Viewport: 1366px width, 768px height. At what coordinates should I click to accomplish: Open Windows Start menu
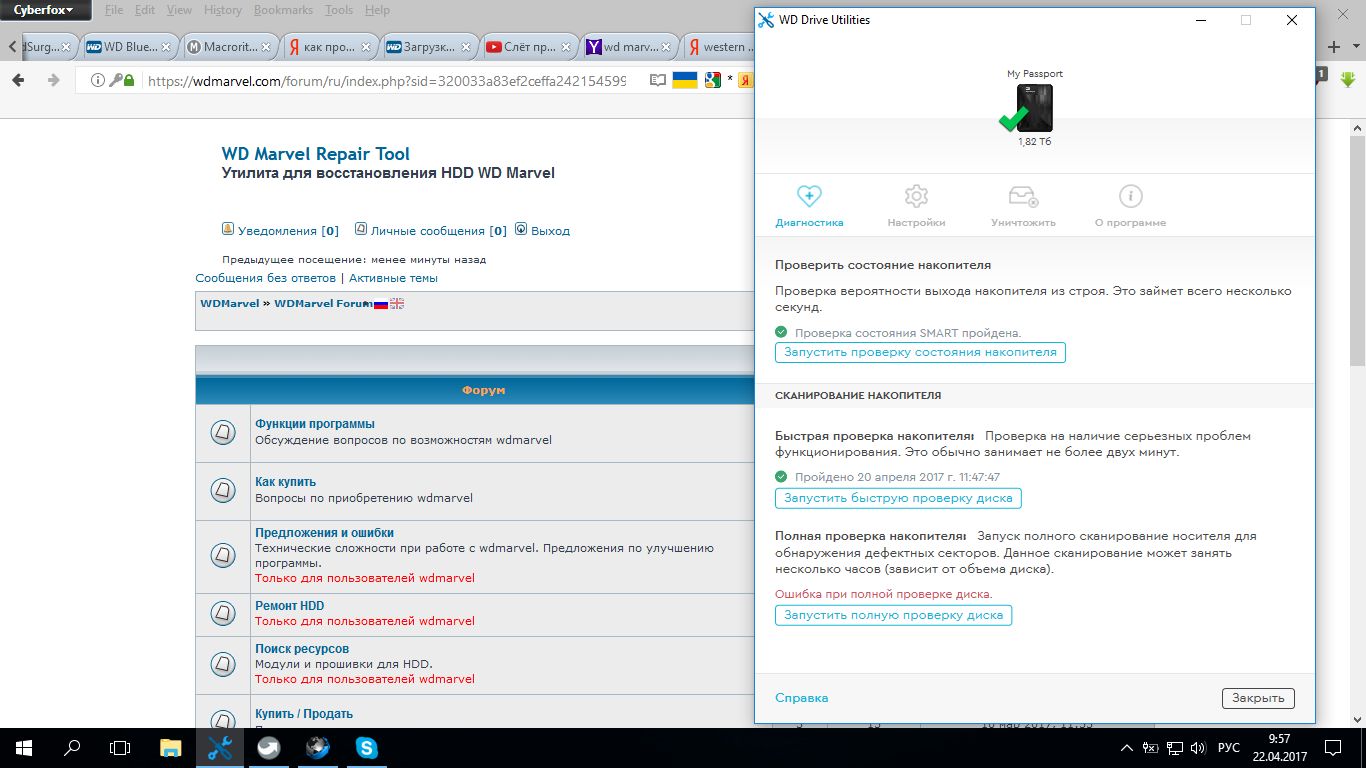[x=23, y=748]
